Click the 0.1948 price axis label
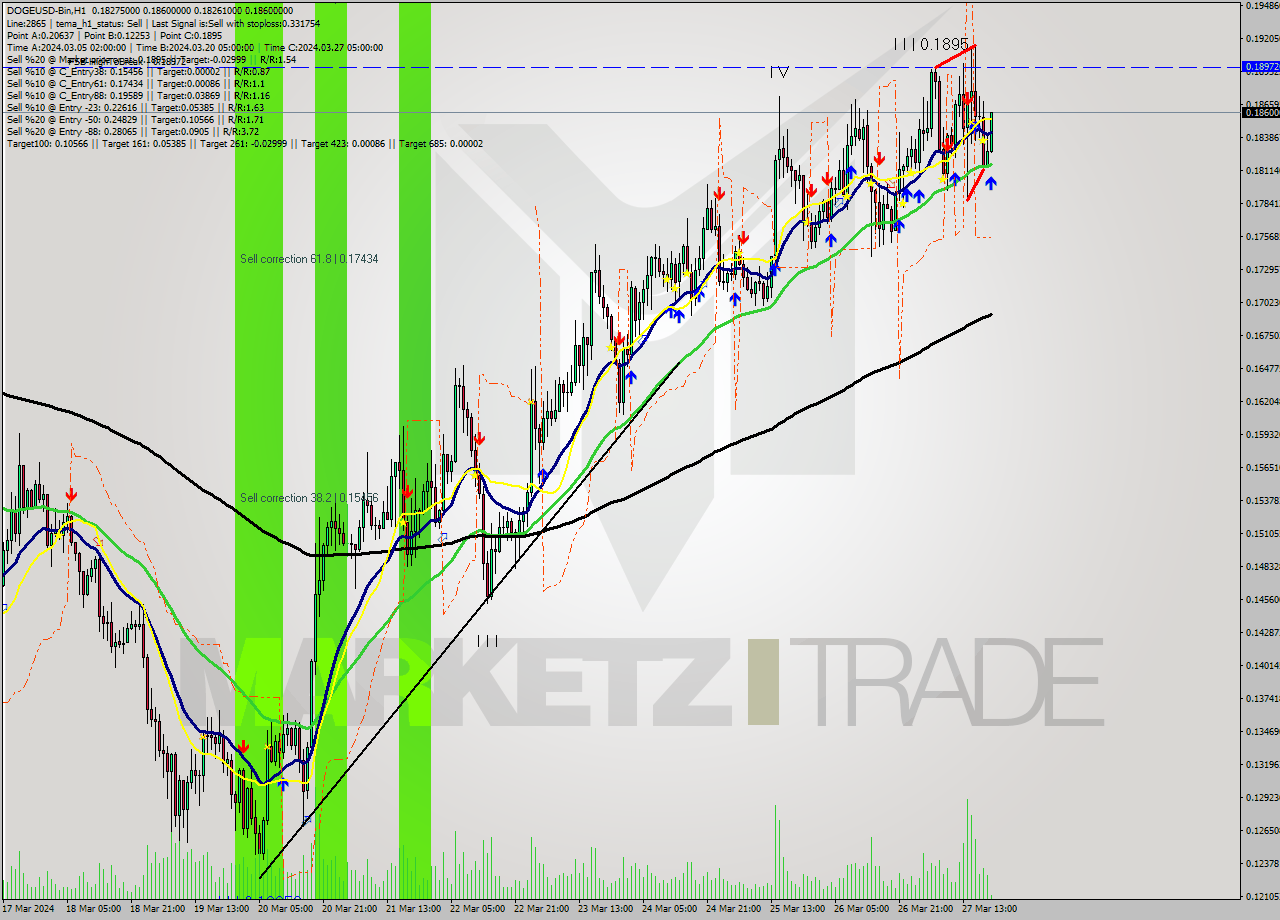 point(1262,6)
